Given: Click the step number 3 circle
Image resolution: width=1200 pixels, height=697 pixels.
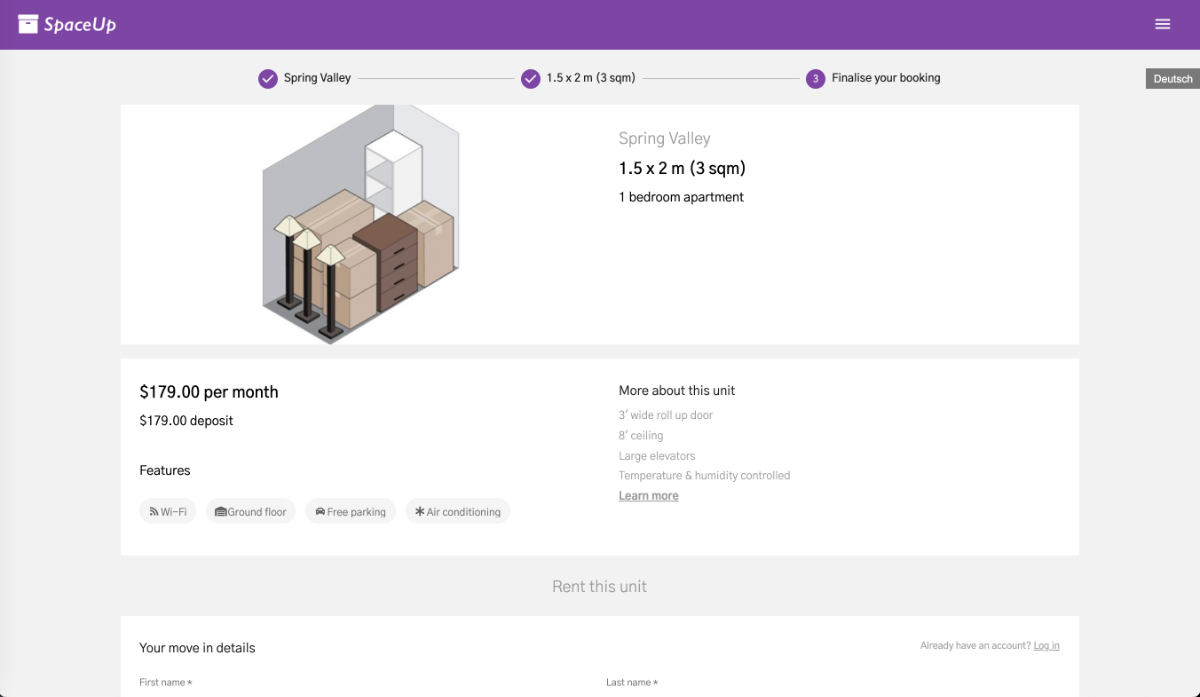Looking at the screenshot, I should (x=816, y=78).
